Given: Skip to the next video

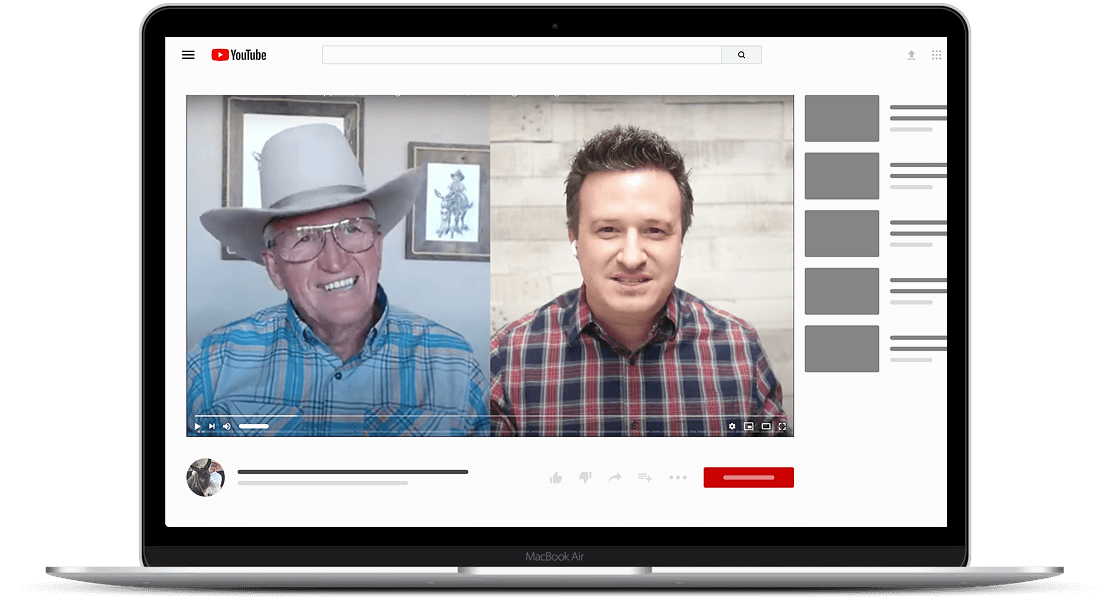Looking at the screenshot, I should [x=212, y=426].
